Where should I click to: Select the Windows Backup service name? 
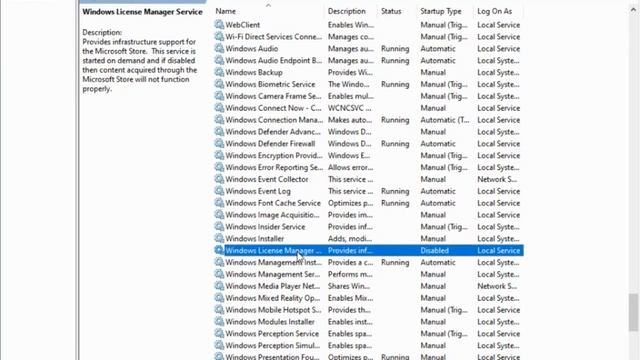[254, 72]
